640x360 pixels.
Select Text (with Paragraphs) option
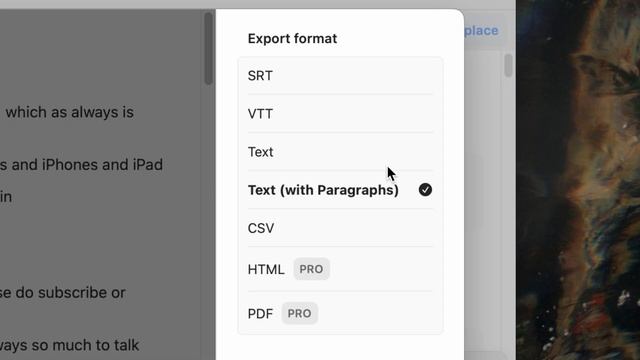point(340,190)
